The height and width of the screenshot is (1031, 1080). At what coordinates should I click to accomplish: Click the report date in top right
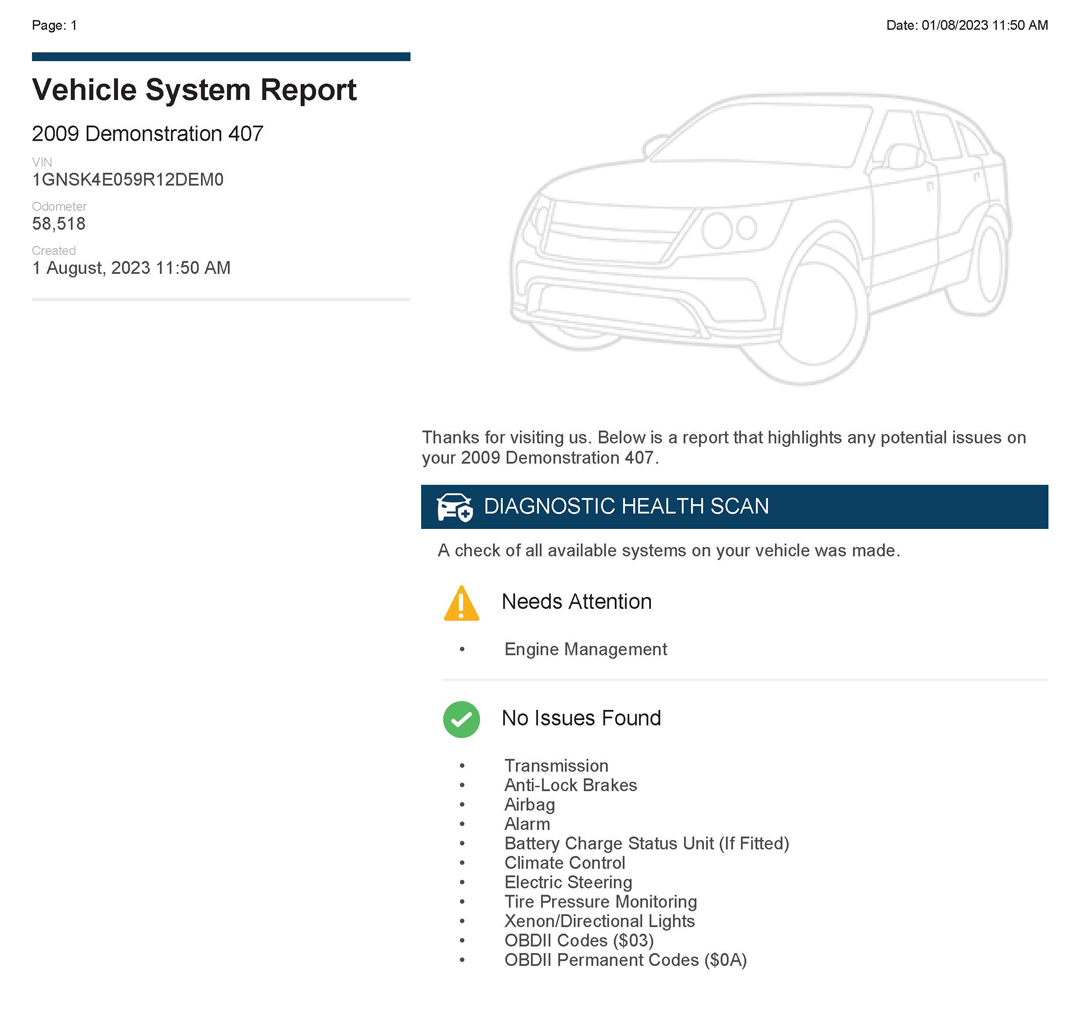[966, 25]
